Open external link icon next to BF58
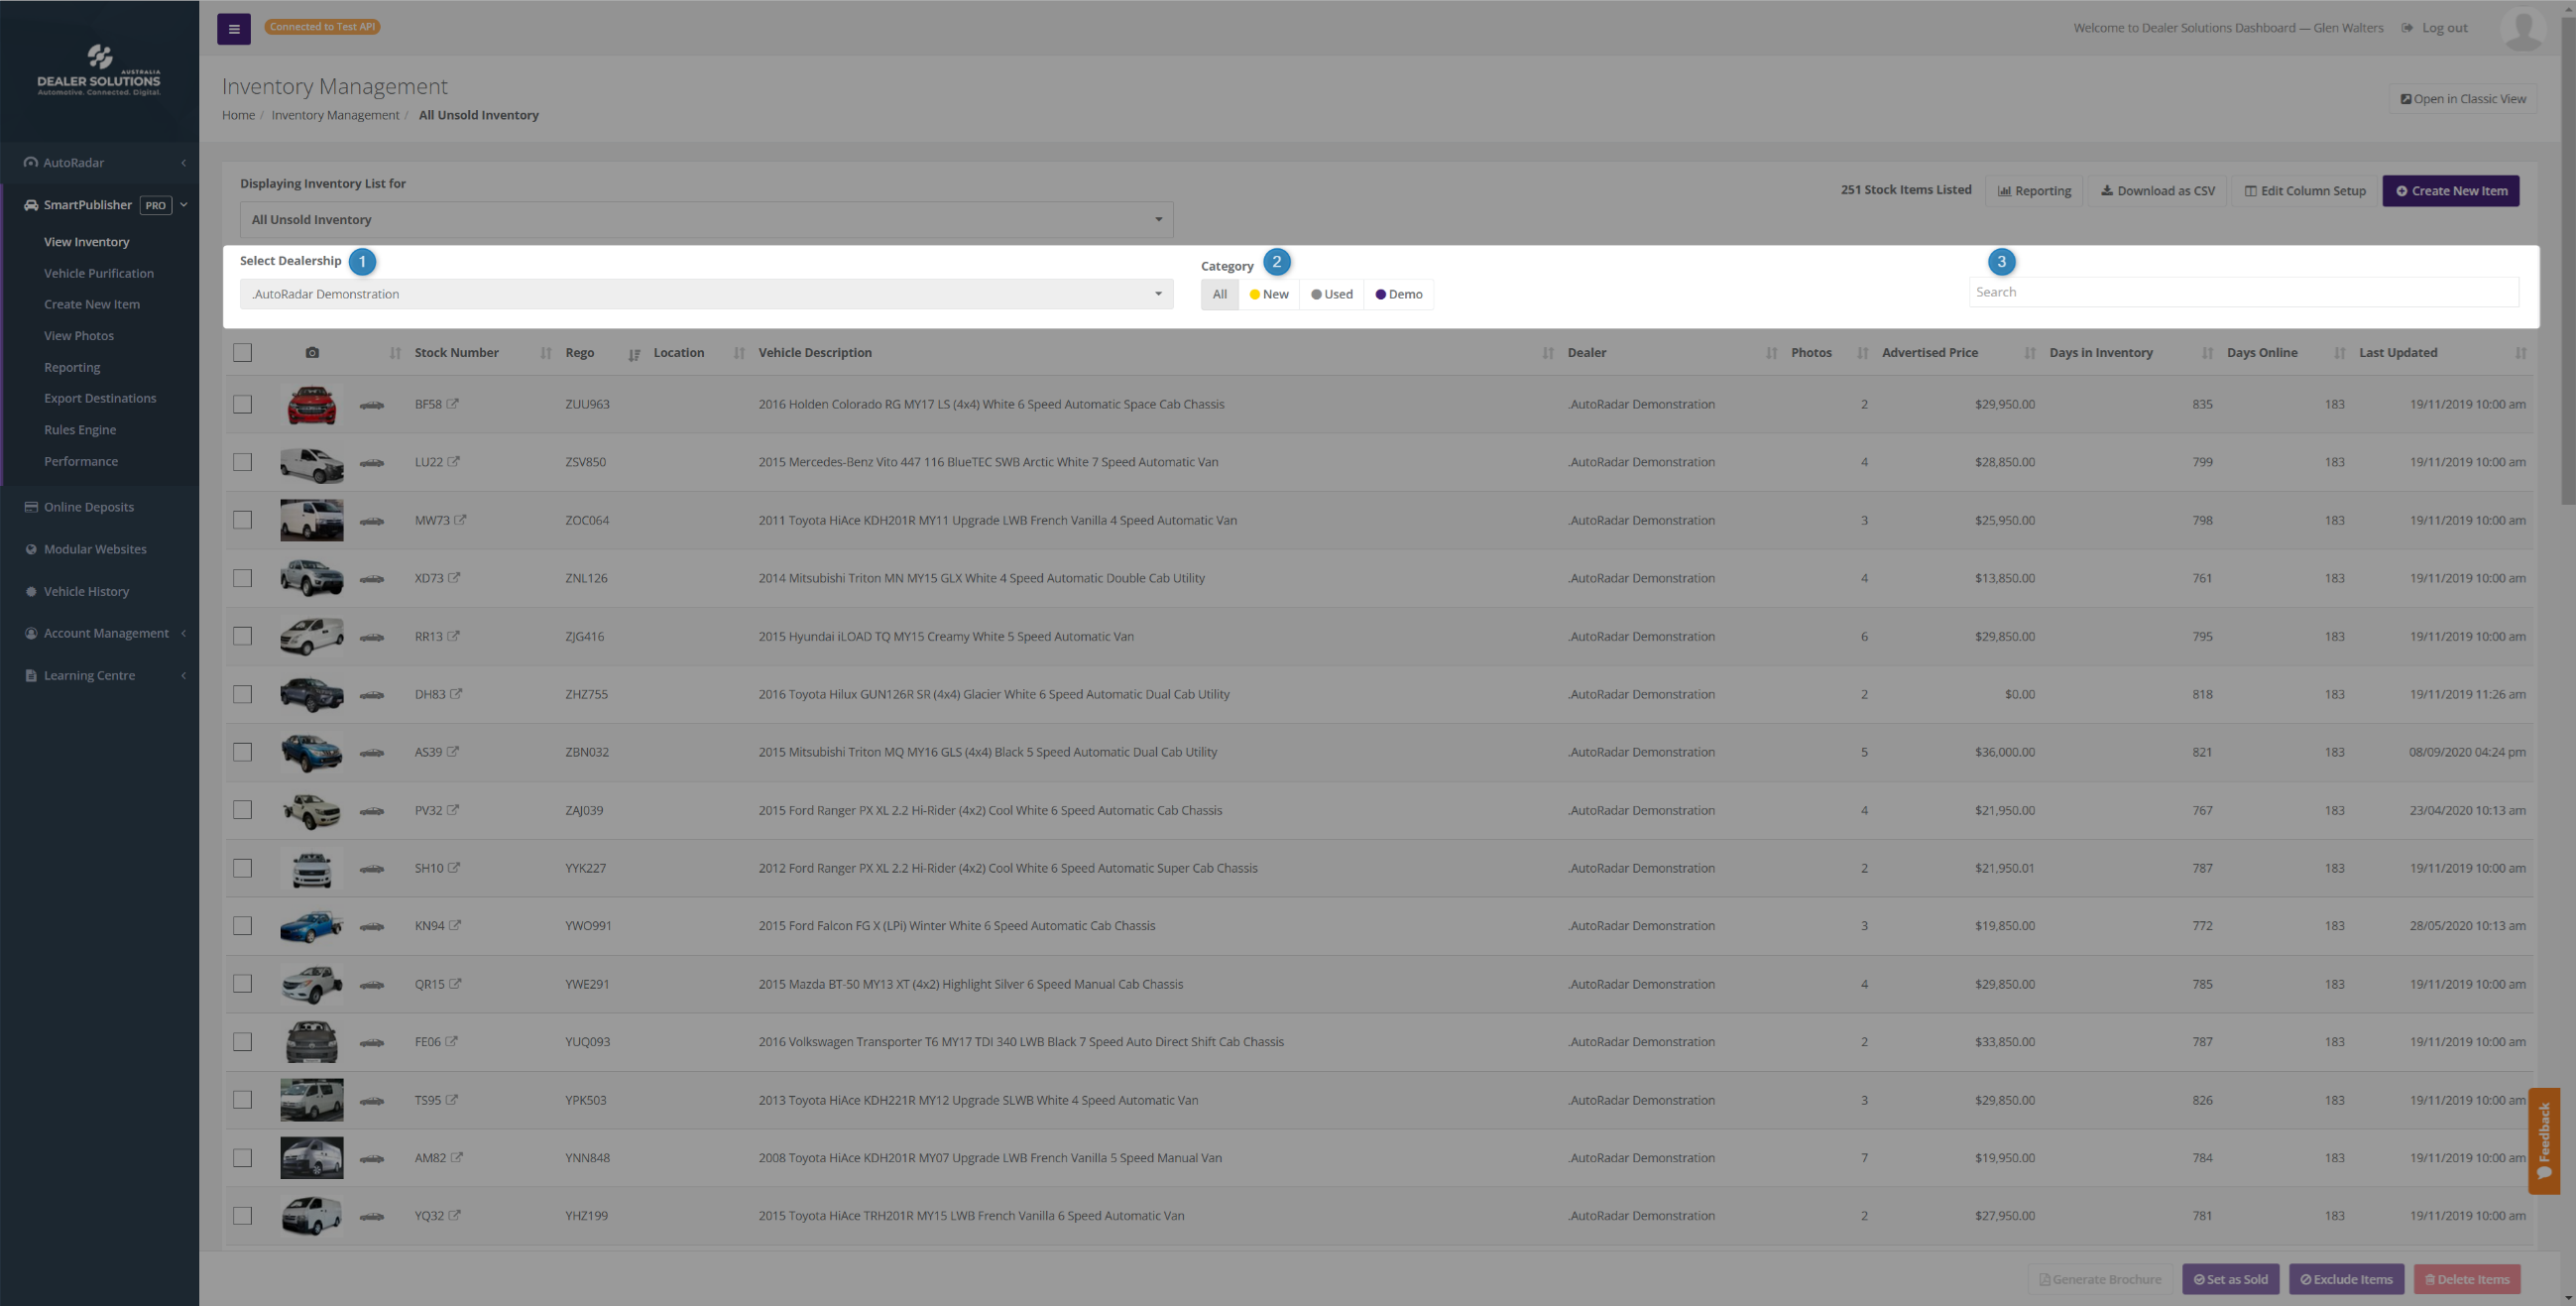Viewport: 2576px width, 1306px height. (453, 404)
